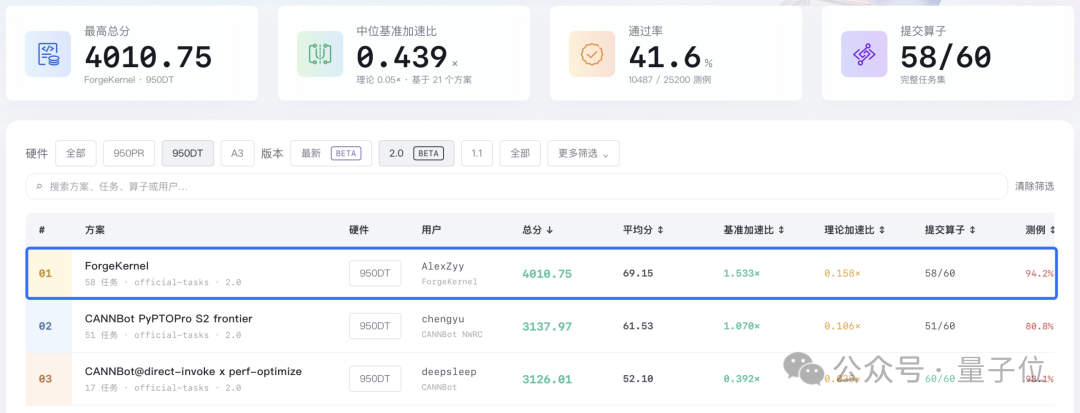Select 950PR hardware filter

(129, 153)
